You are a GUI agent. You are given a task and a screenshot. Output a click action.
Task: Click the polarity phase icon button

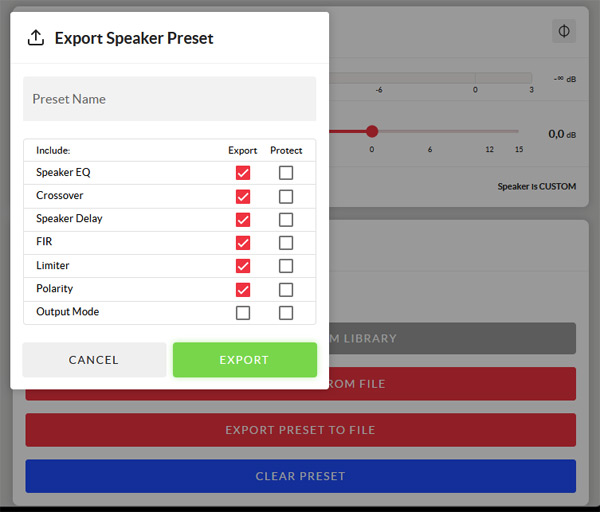[x=564, y=31]
